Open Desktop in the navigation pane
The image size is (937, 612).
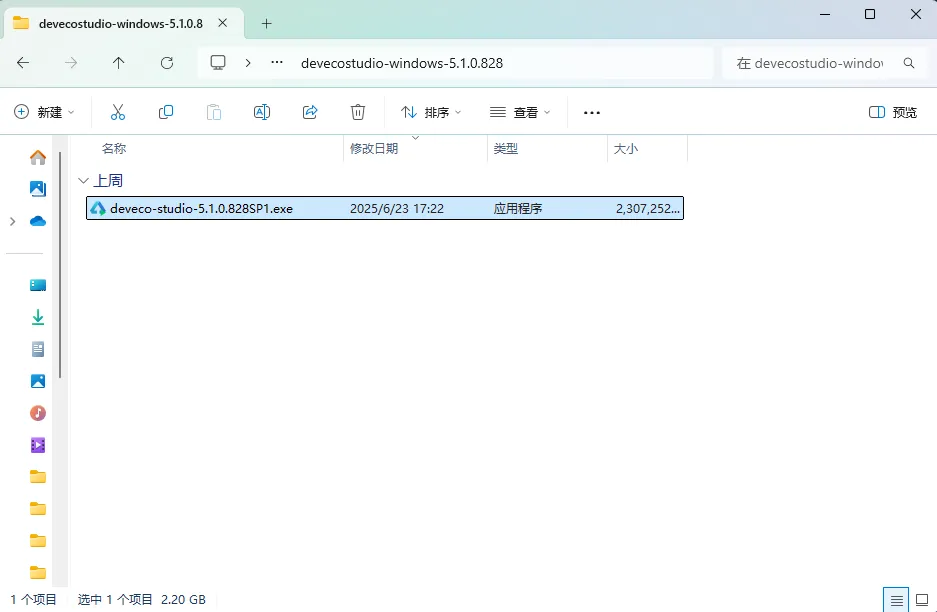click(38, 285)
